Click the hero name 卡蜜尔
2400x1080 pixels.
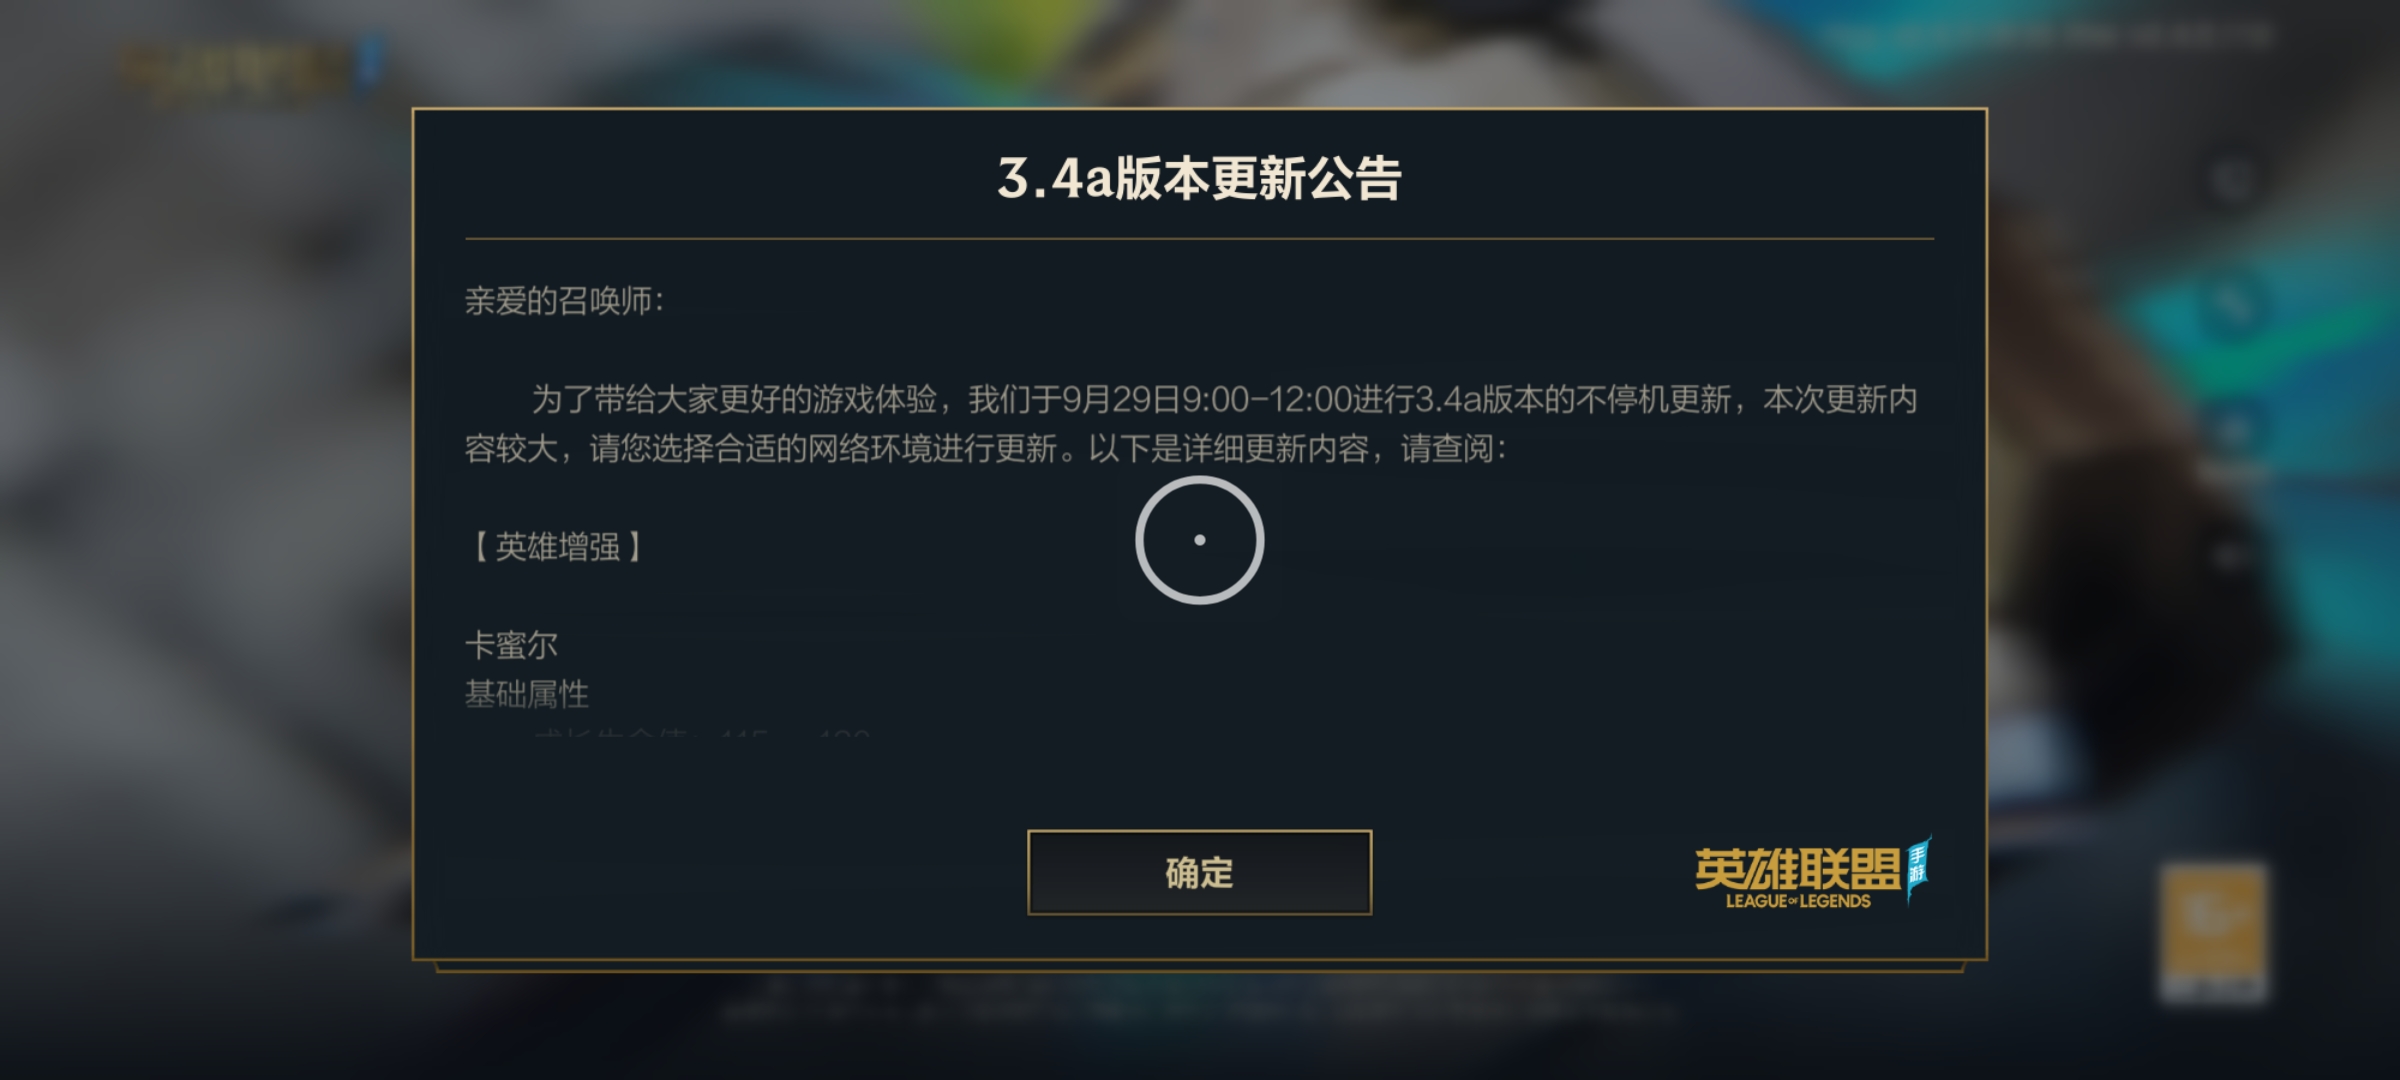[511, 645]
